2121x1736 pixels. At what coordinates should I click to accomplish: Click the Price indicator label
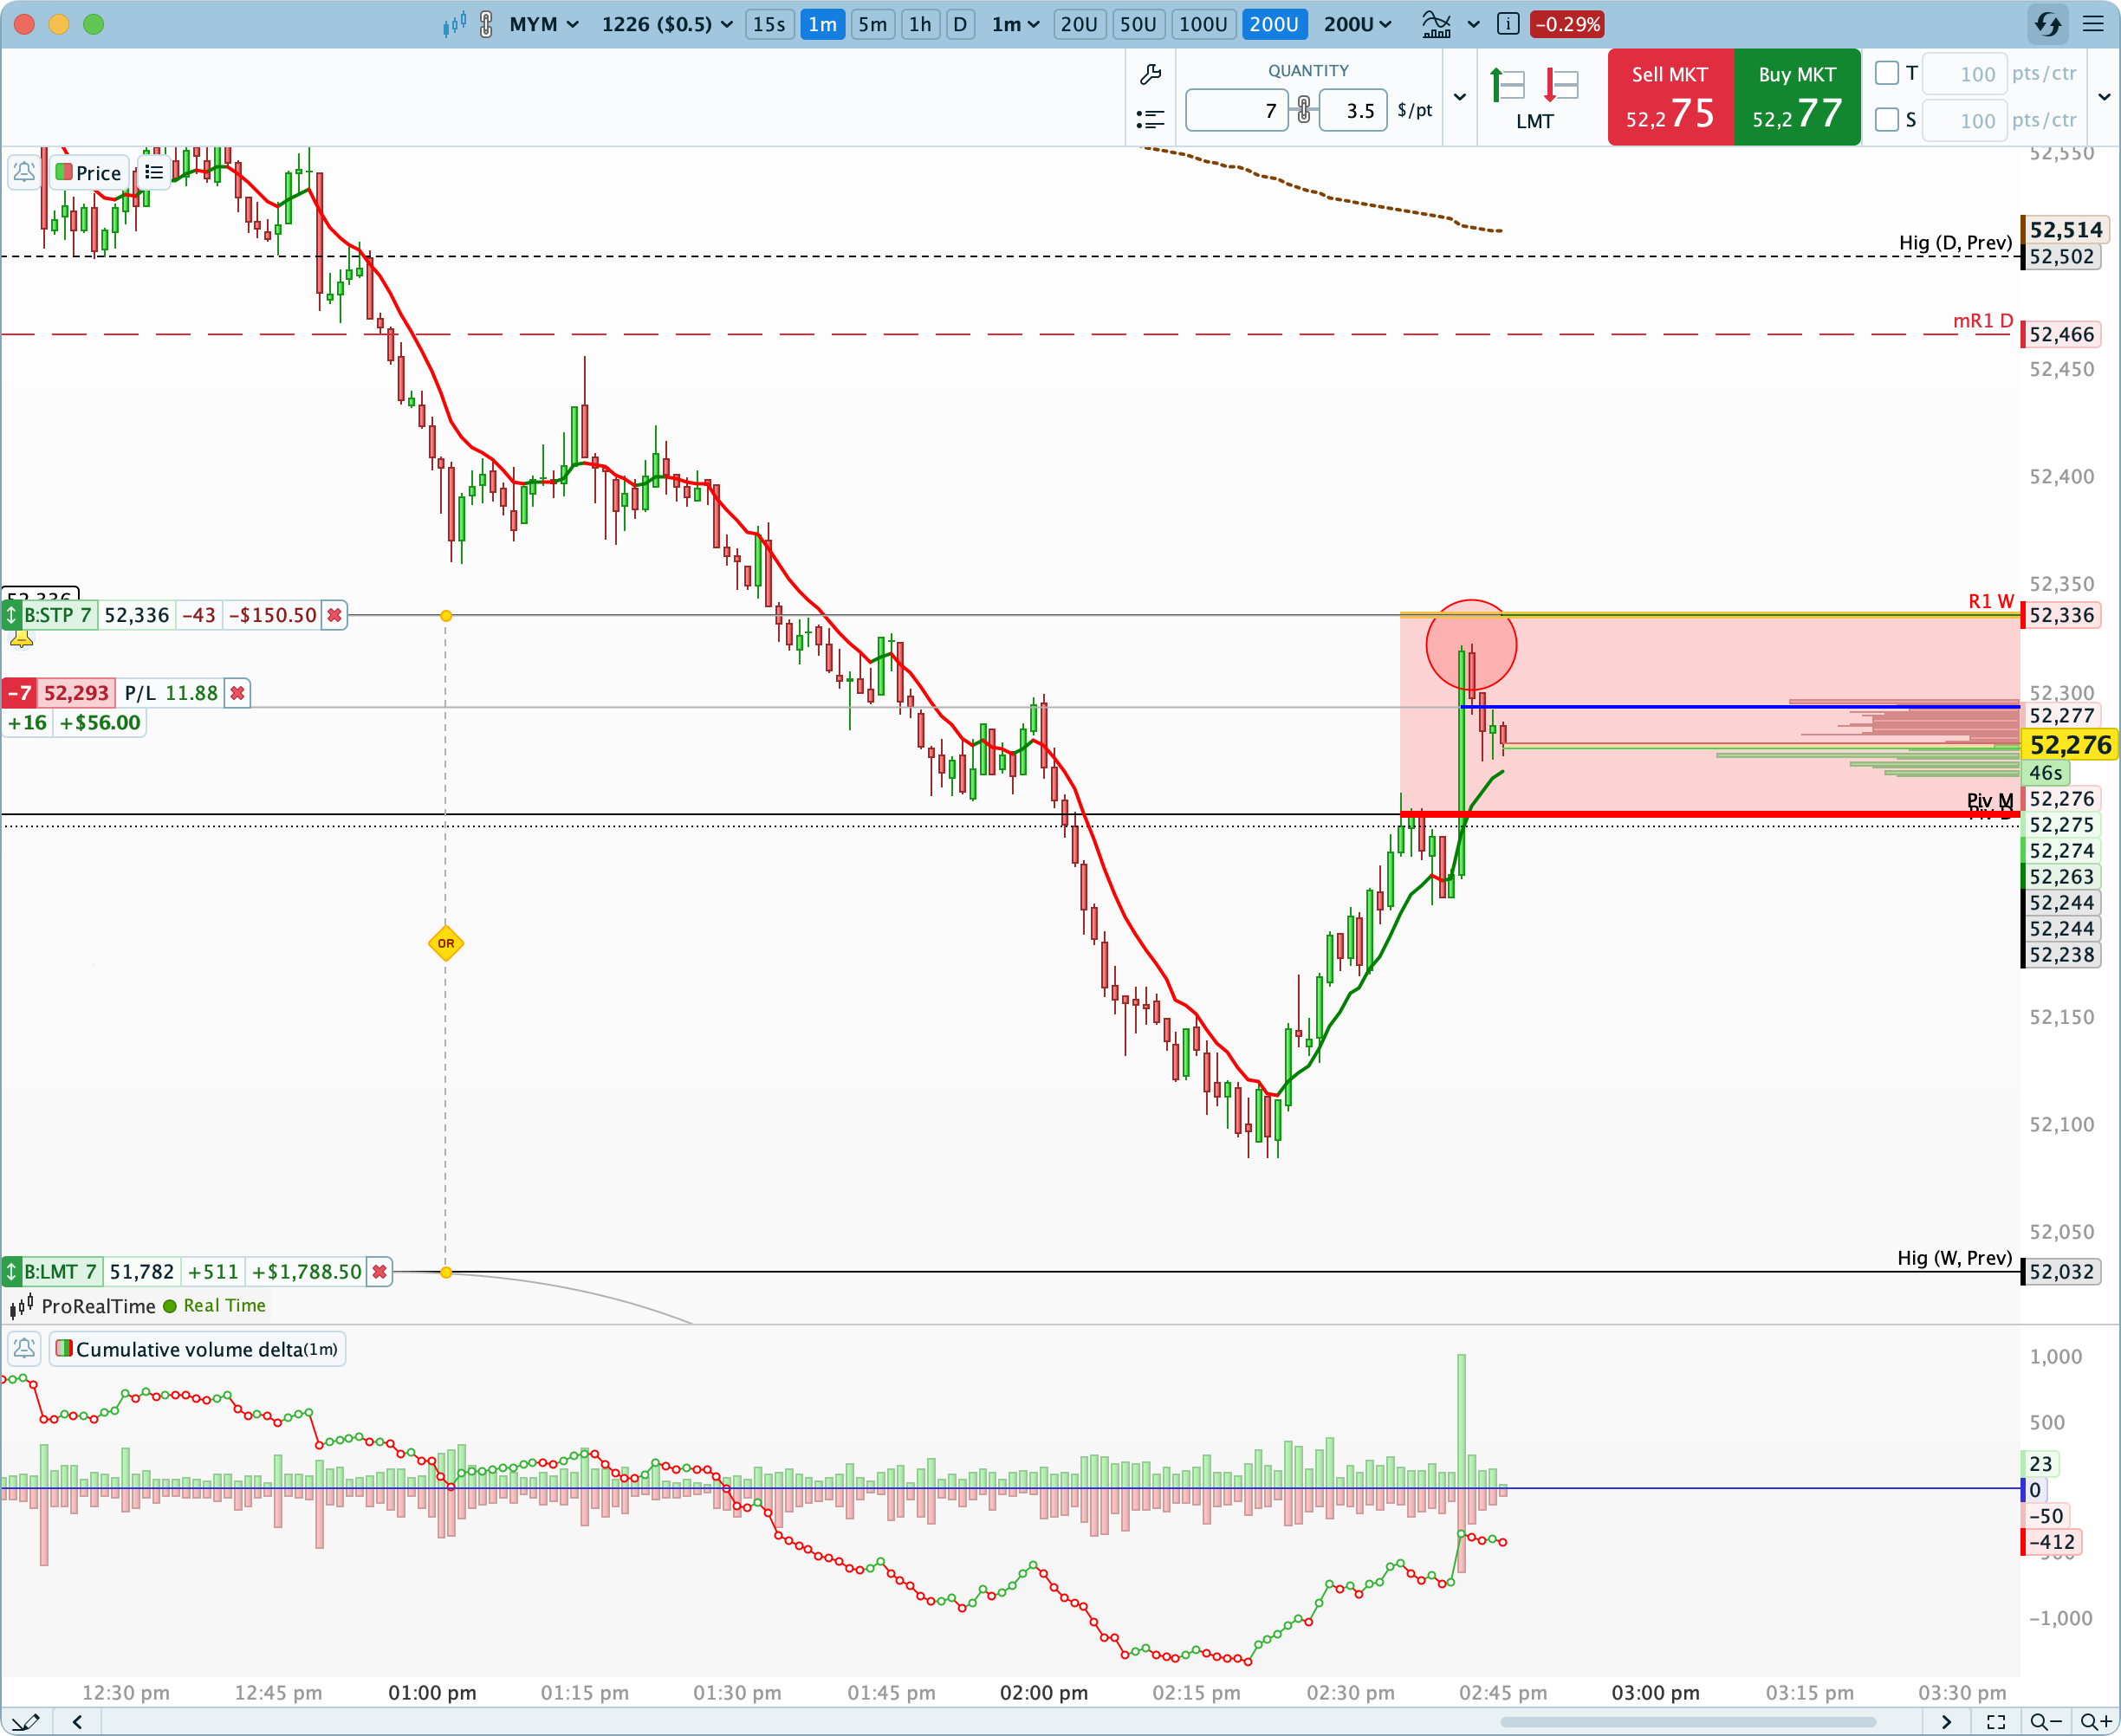(x=88, y=173)
